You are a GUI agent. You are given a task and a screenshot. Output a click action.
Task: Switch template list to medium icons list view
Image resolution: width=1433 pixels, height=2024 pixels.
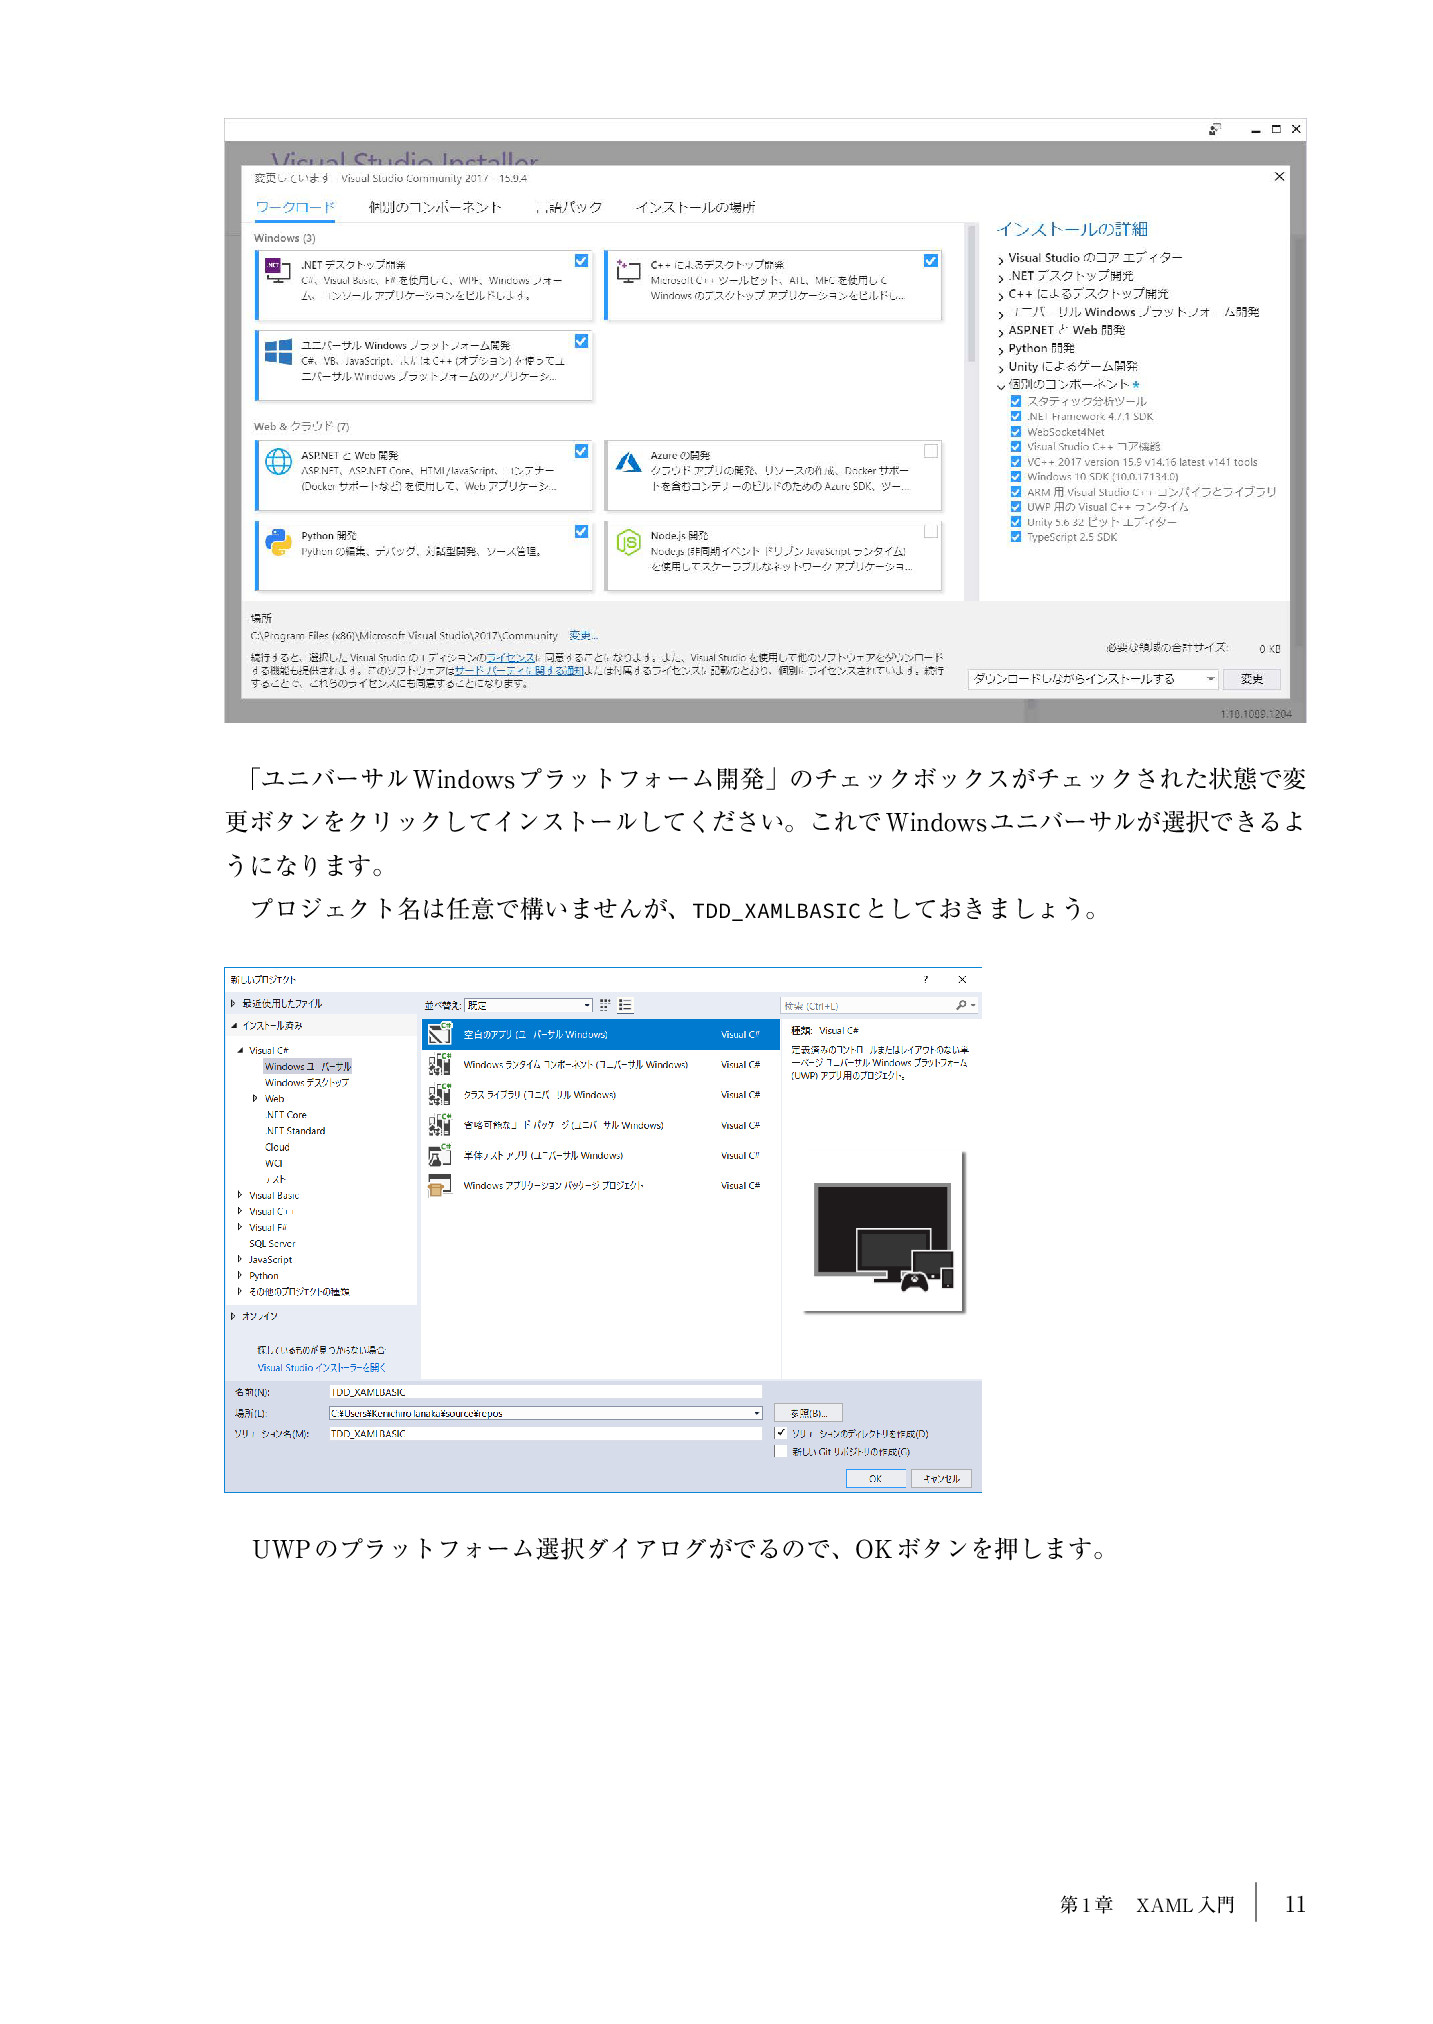point(625,1005)
